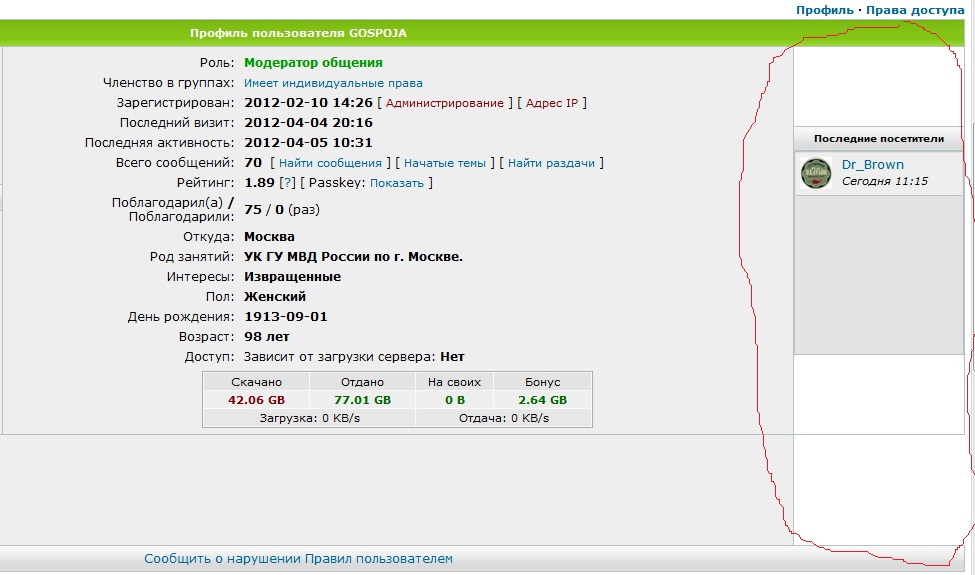Switch to the Профиль tab
The width and height of the screenshot is (975, 575).
824,9
